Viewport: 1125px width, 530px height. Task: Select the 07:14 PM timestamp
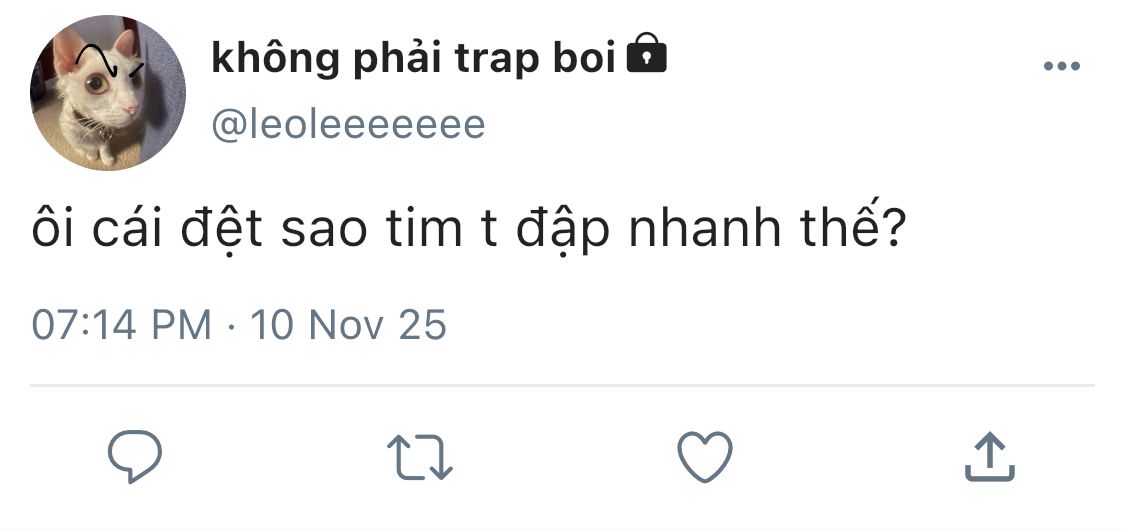[121, 324]
